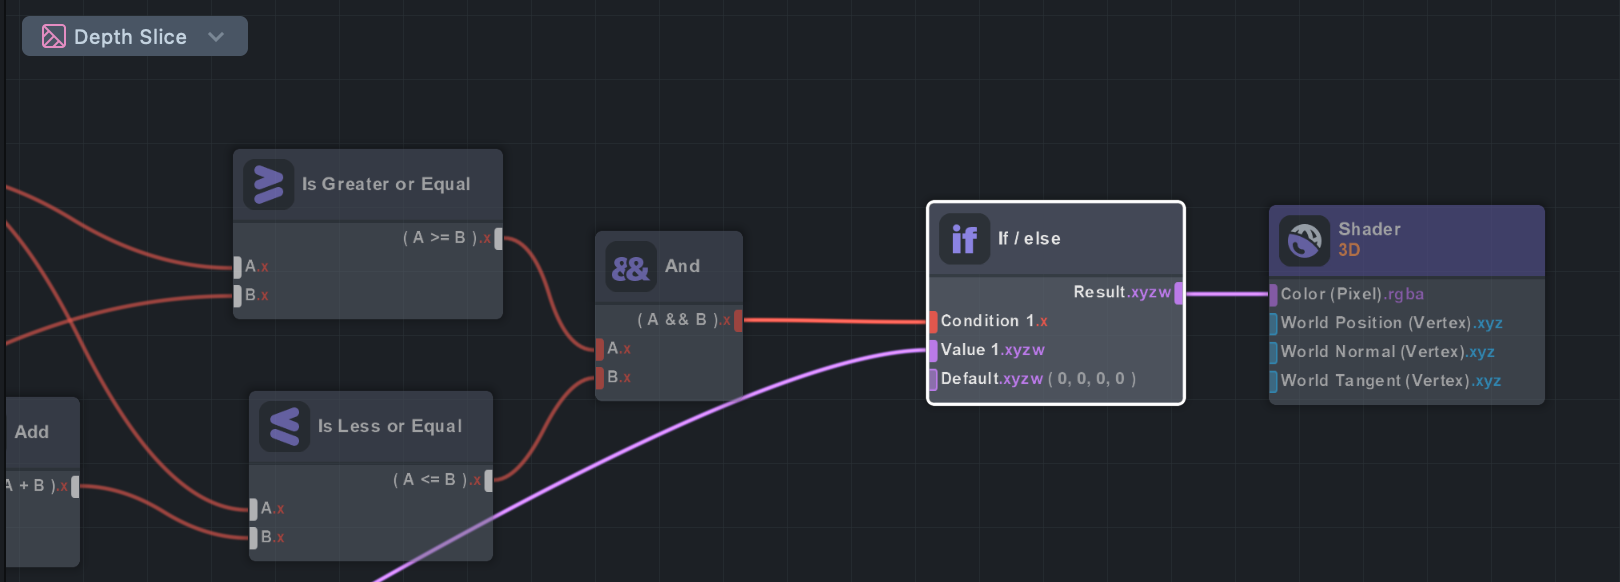1620x582 pixels.
Task: Click the ( A && B ).x output port
Action: click(x=738, y=320)
